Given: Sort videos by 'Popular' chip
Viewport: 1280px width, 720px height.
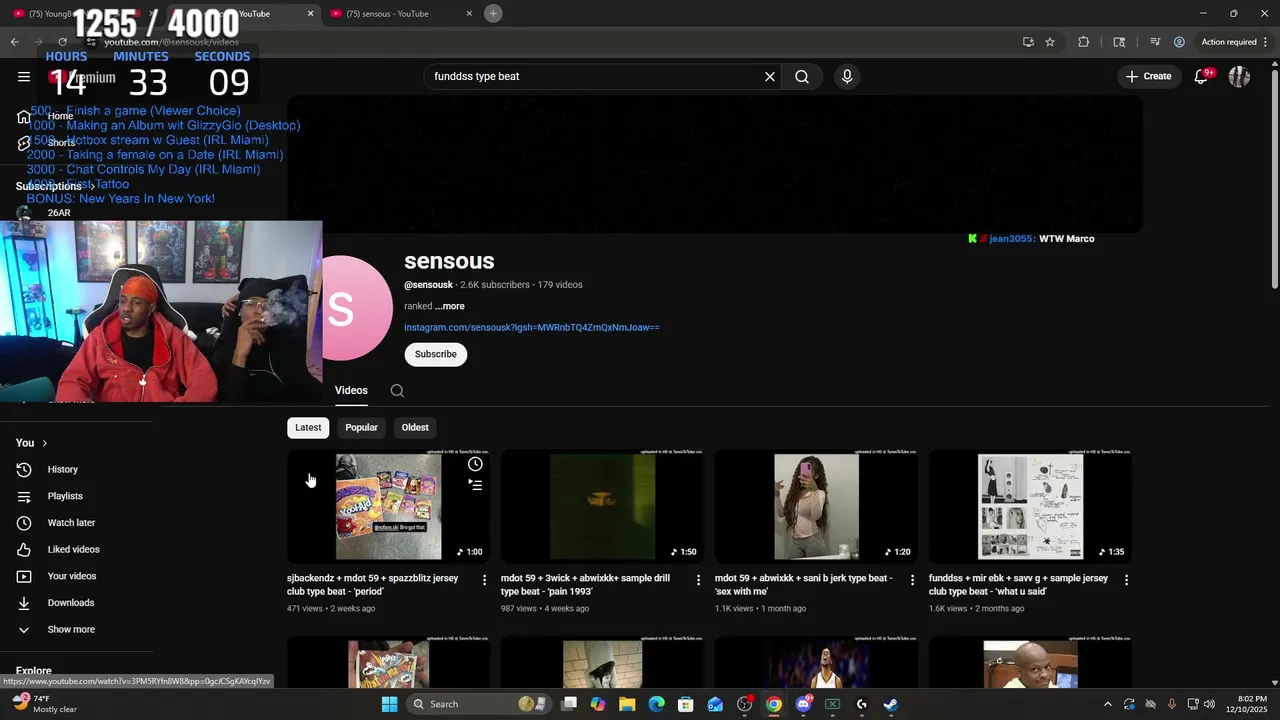Looking at the screenshot, I should (361, 427).
